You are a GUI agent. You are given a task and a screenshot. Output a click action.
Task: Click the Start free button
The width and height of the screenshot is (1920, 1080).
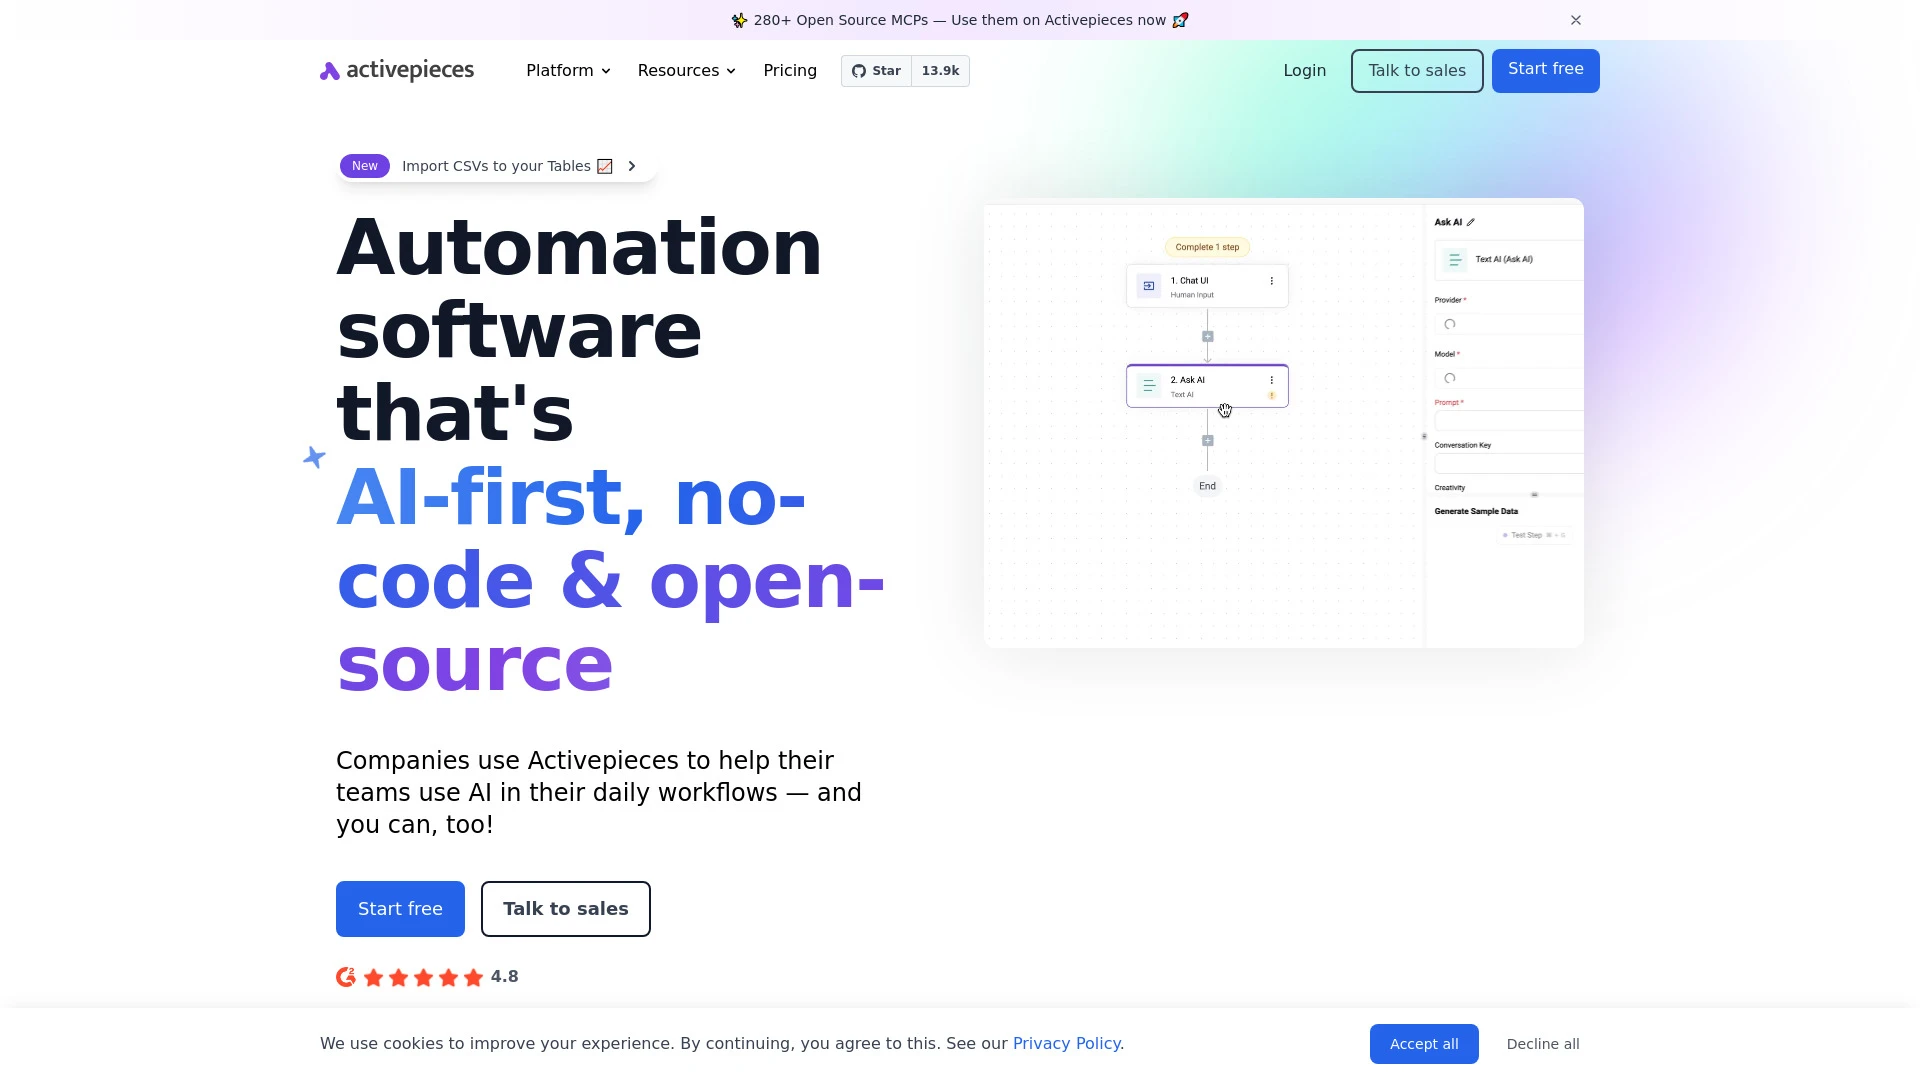click(1545, 70)
